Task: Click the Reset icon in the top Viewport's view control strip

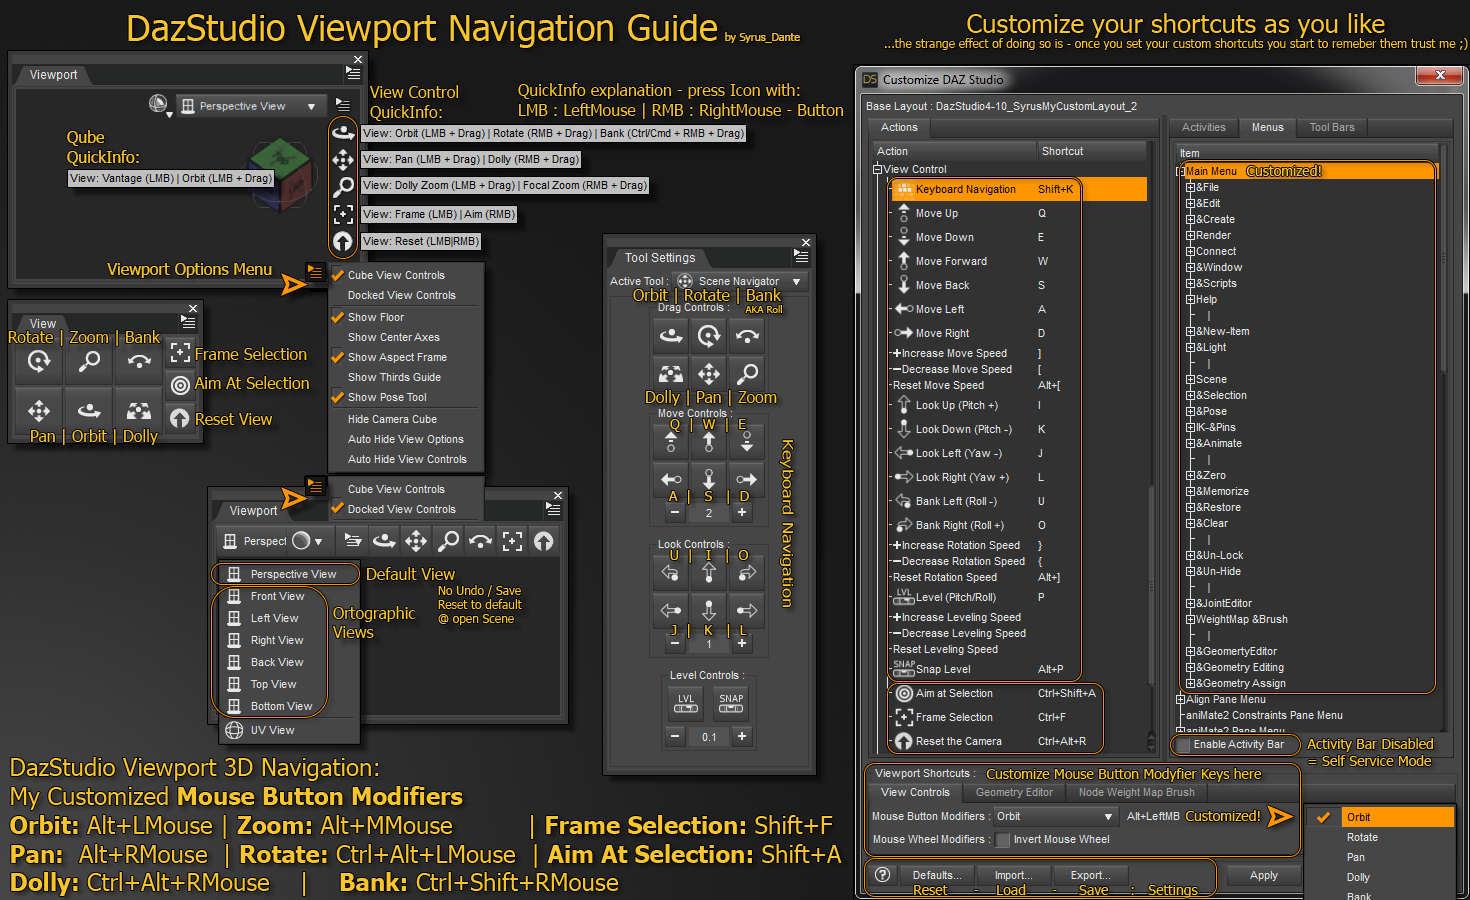Action: [343, 241]
